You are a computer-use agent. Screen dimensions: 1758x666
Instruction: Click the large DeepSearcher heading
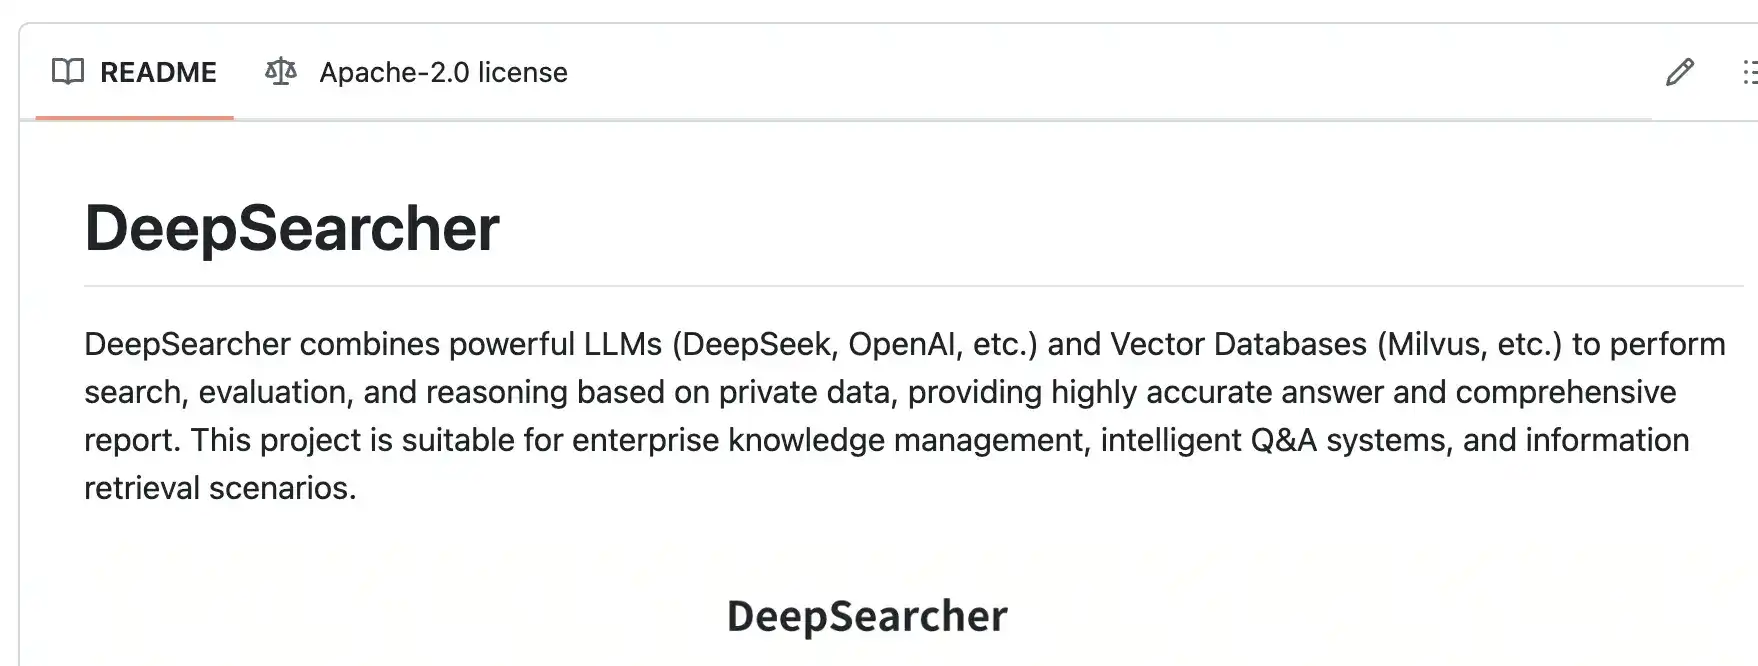[292, 228]
